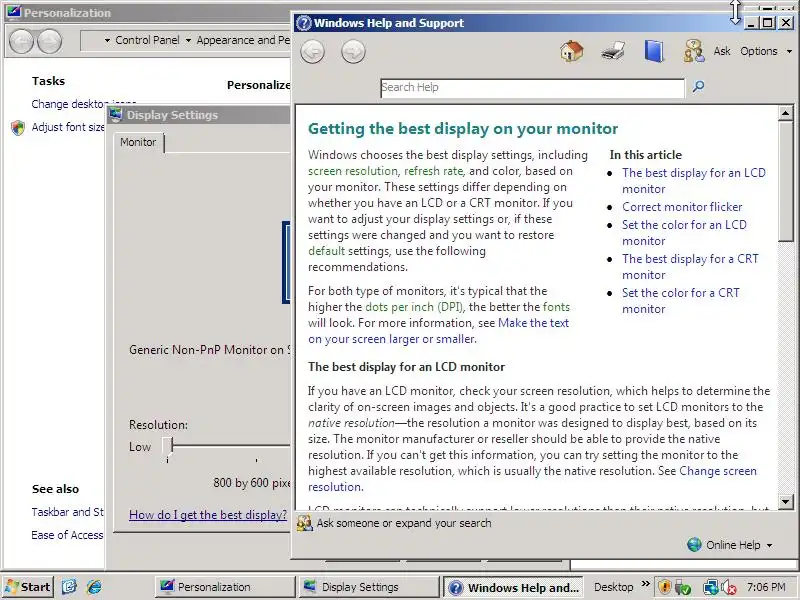Screen dimensions: 800x600
Task: Launch Internet Explorer from quick launch
Action: tap(94, 587)
